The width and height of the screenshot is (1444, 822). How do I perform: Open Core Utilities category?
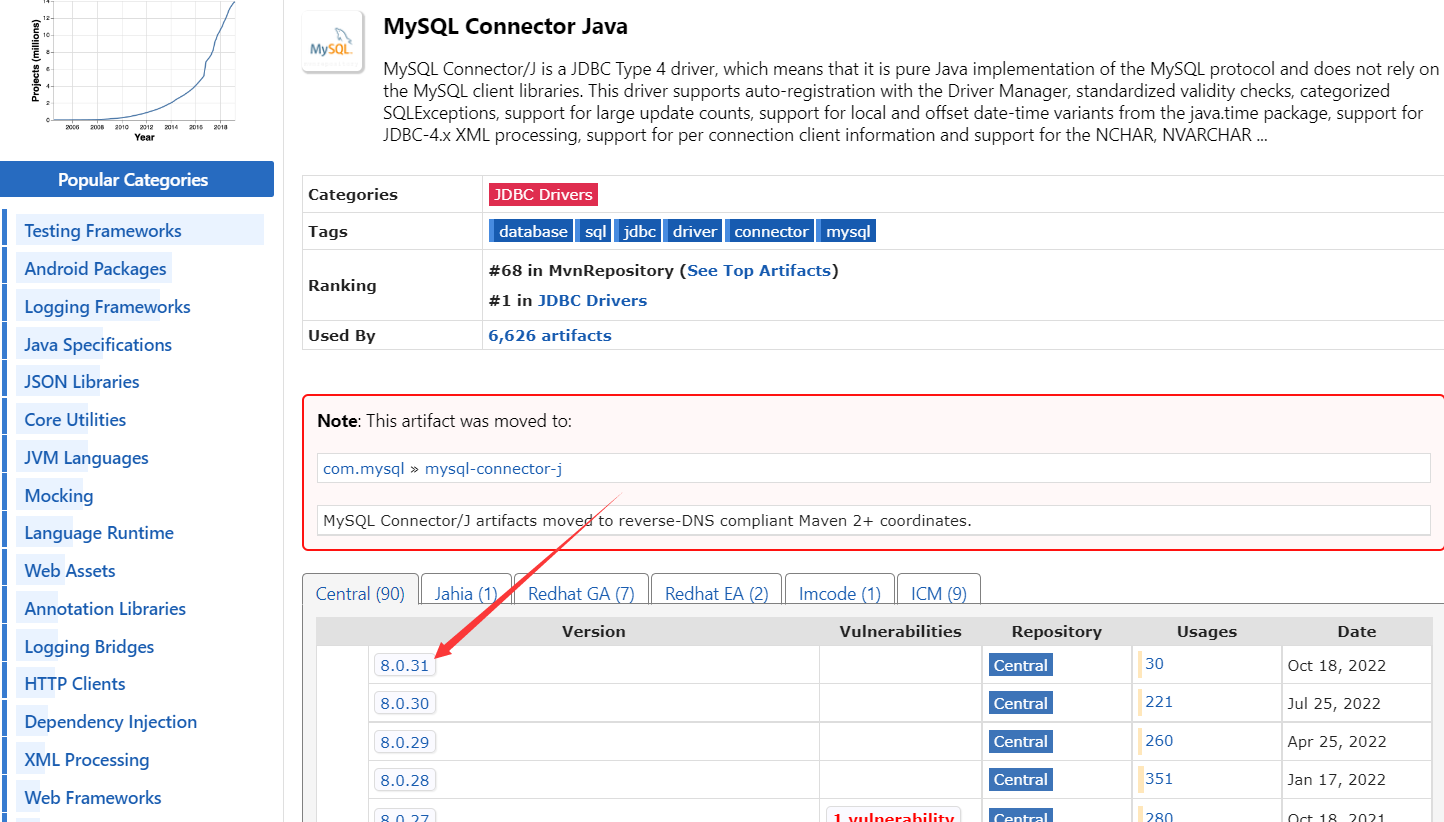75,420
